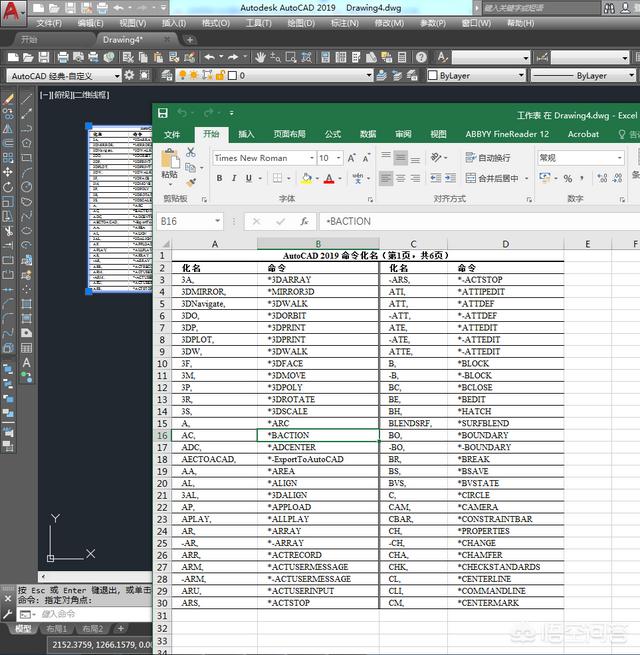Image resolution: width=640 pixels, height=655 pixels.
Task: Click the AutoCAD plot printer icon
Action: point(63,57)
